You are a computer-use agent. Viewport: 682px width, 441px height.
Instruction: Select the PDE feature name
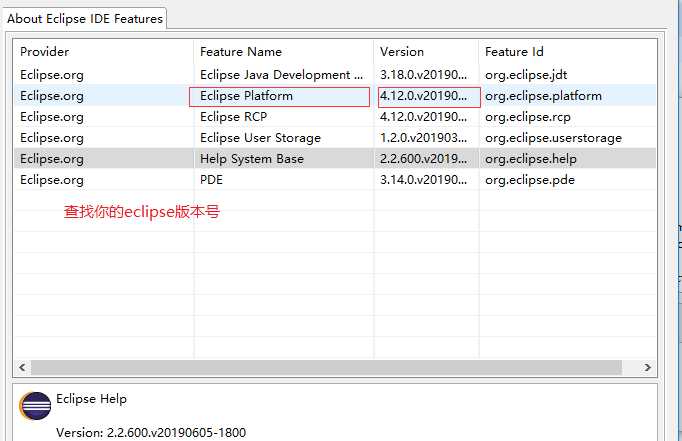211,180
